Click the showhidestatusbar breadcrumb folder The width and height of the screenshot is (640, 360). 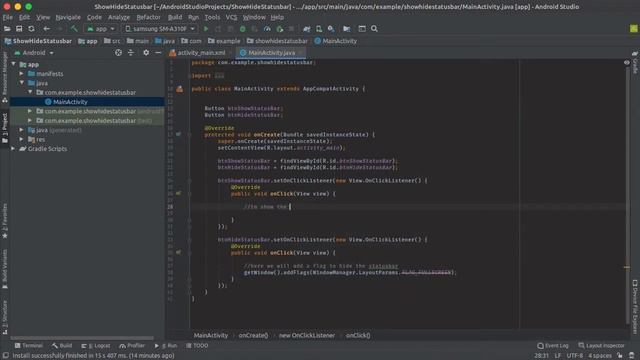click(277, 41)
